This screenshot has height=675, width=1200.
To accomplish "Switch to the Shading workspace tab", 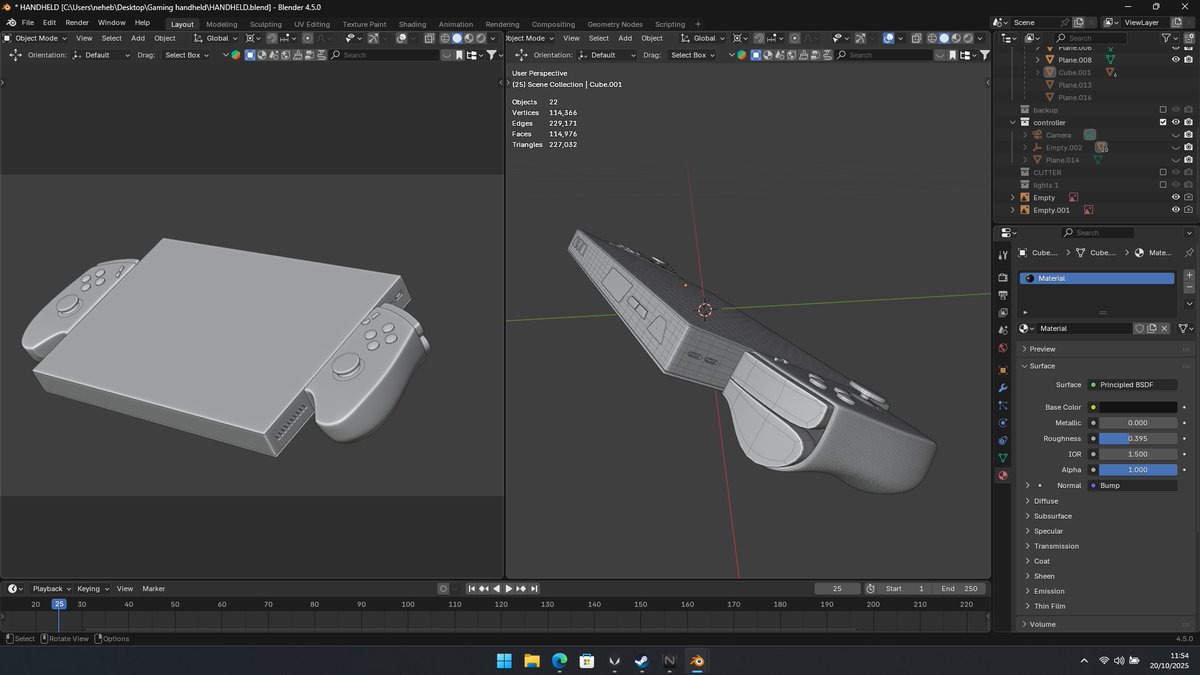I will coord(412,24).
